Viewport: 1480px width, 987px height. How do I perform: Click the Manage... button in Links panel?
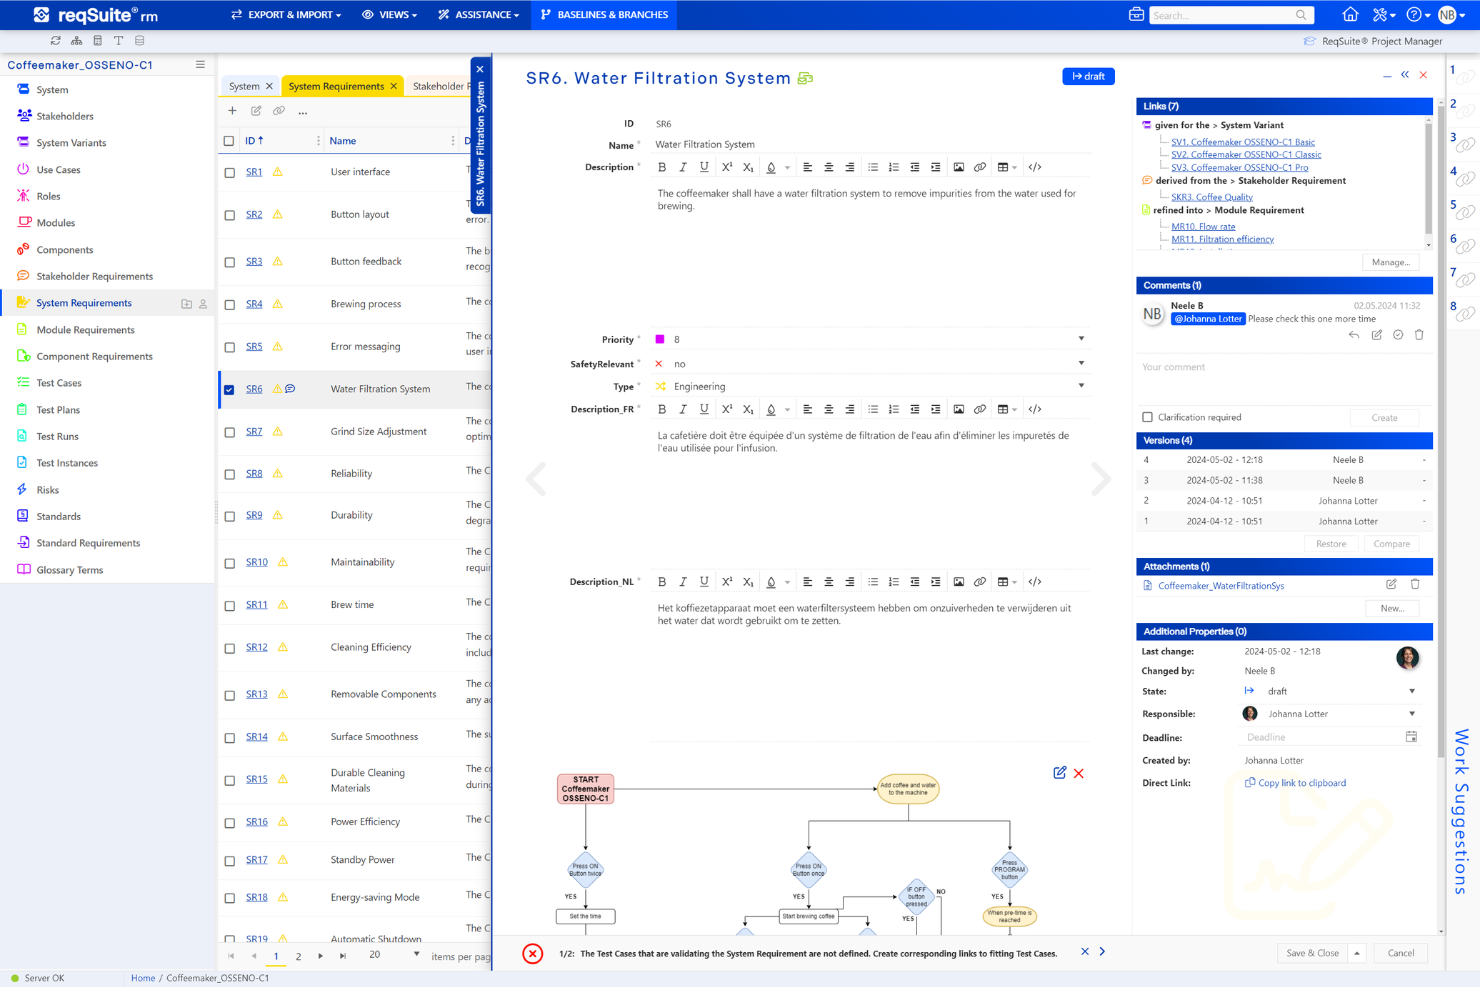[x=1390, y=262]
